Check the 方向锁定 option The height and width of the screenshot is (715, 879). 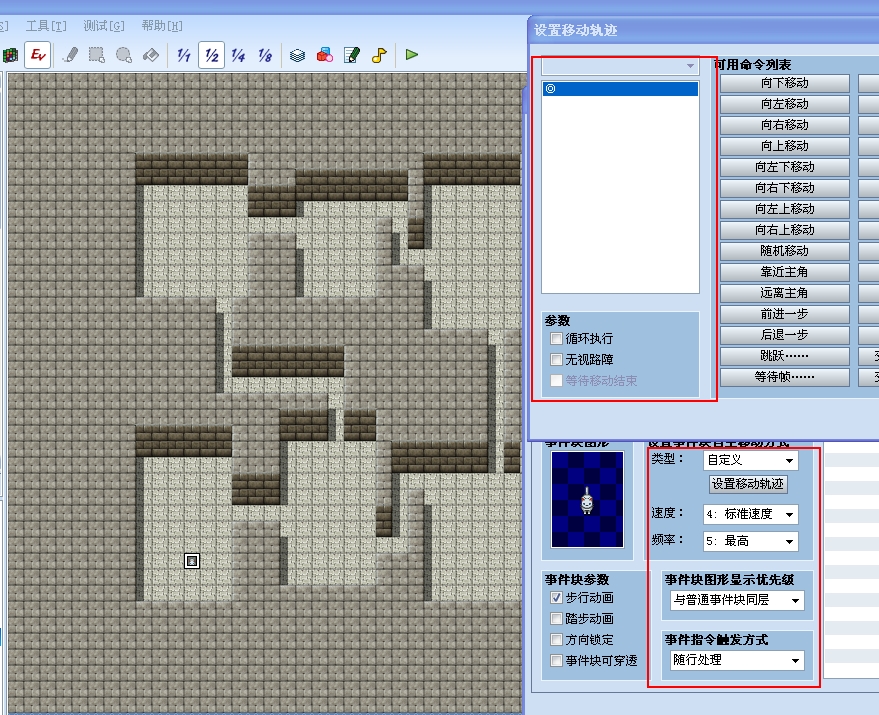pos(556,640)
